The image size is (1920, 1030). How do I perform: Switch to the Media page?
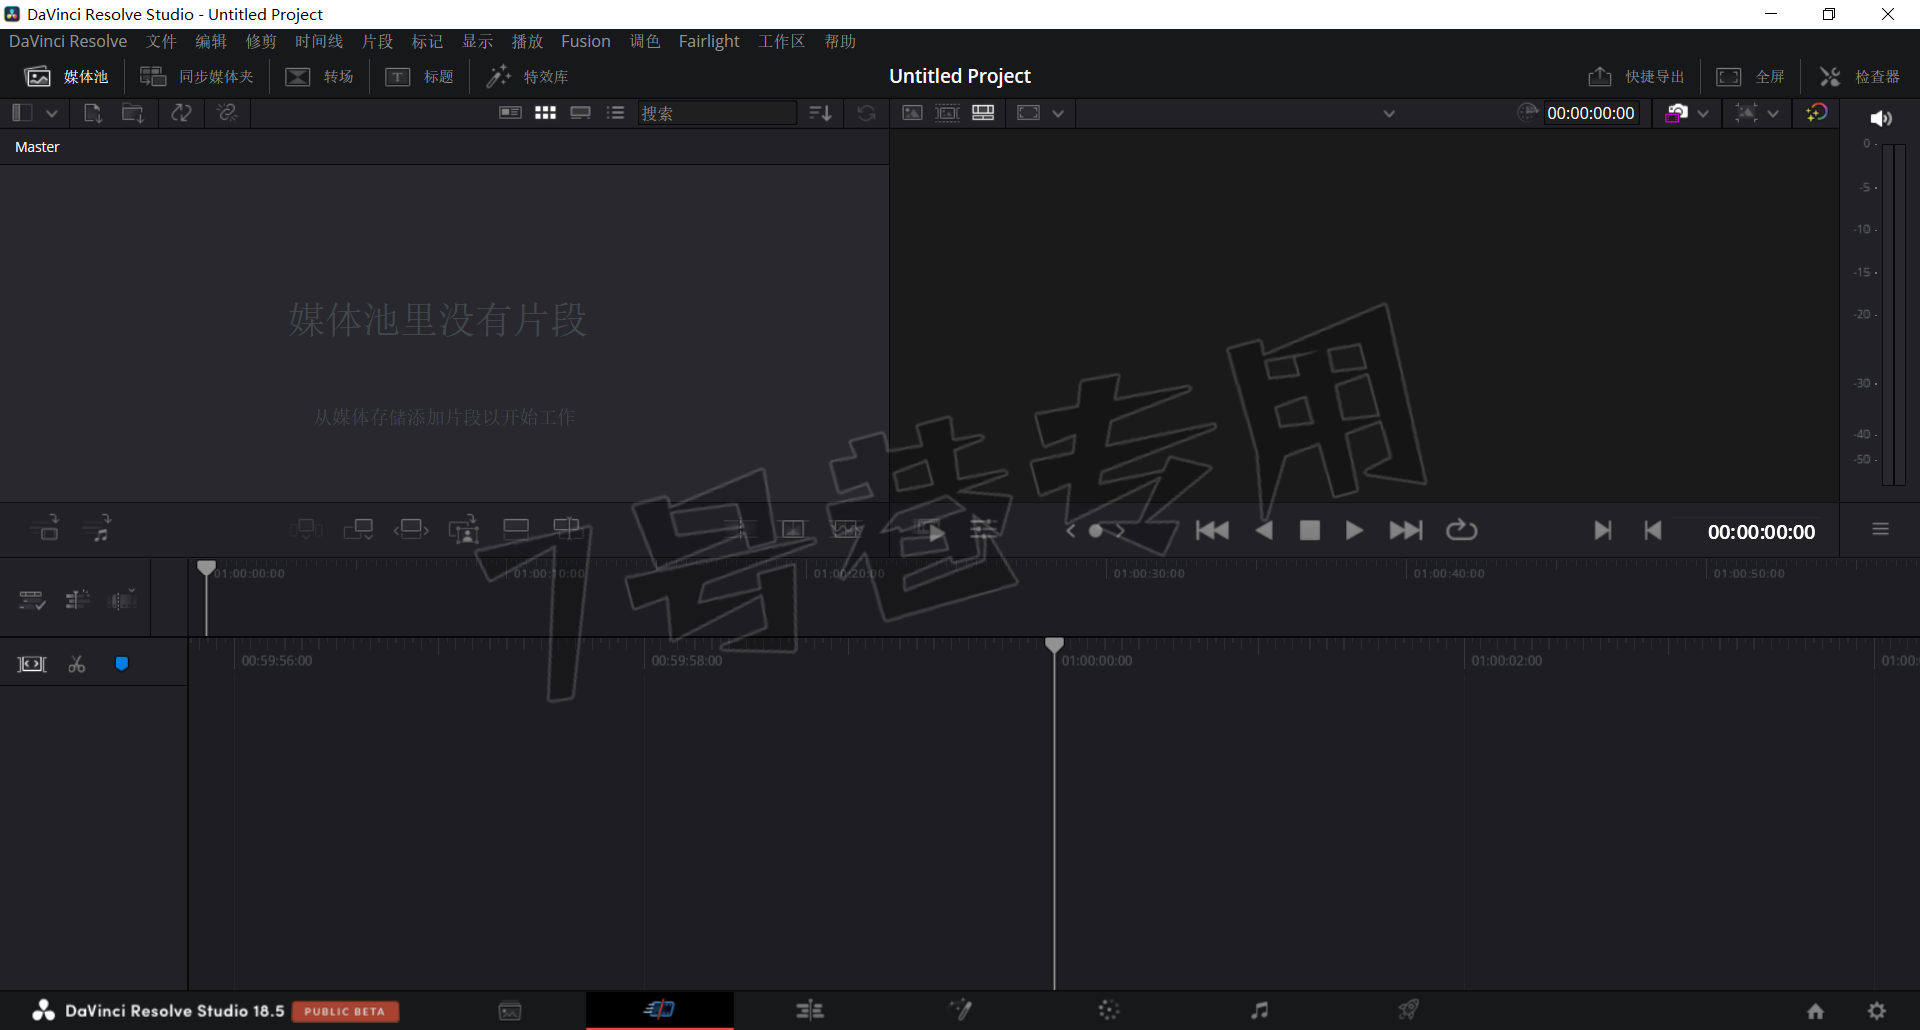(x=510, y=1011)
